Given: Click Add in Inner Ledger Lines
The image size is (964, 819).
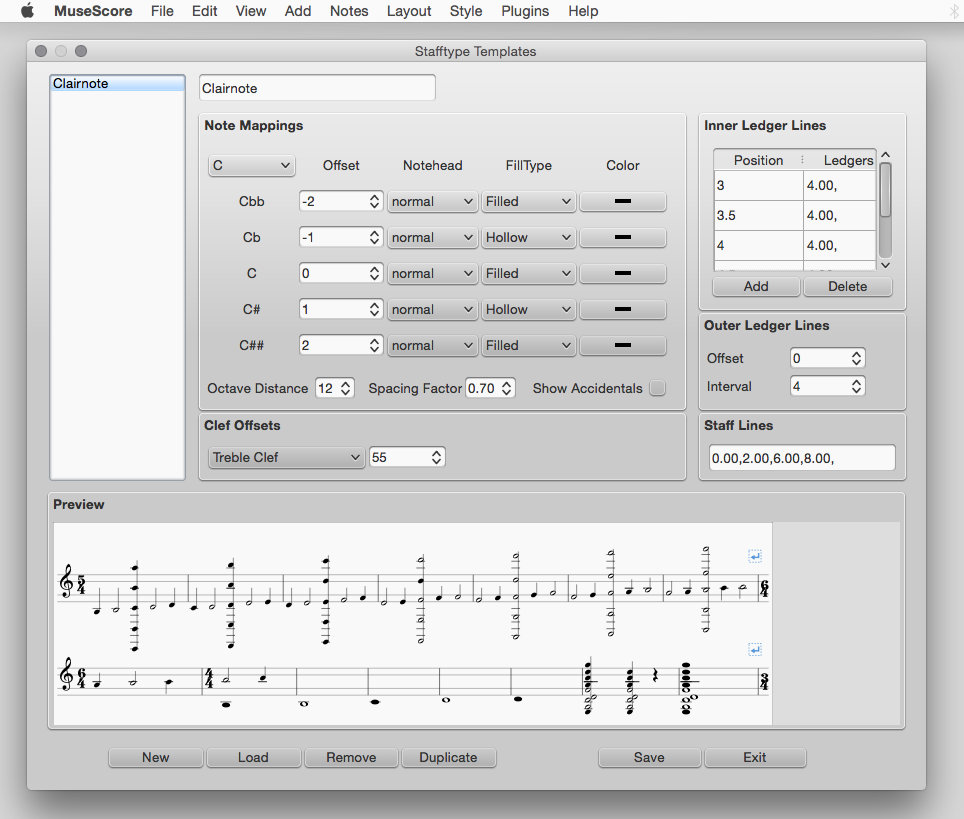Looking at the screenshot, I should (x=756, y=286).
